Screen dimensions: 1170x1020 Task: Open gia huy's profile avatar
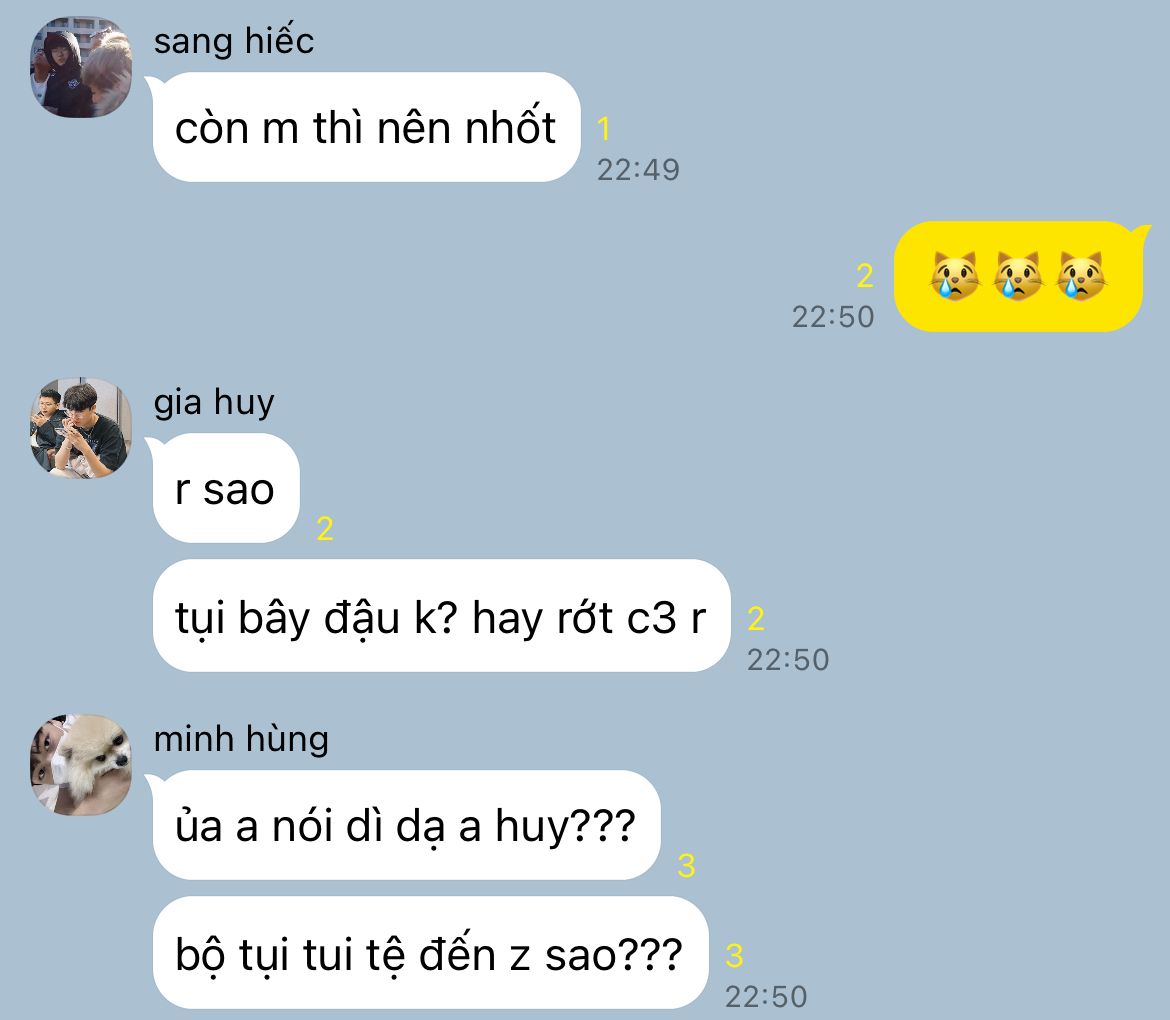click(x=81, y=428)
